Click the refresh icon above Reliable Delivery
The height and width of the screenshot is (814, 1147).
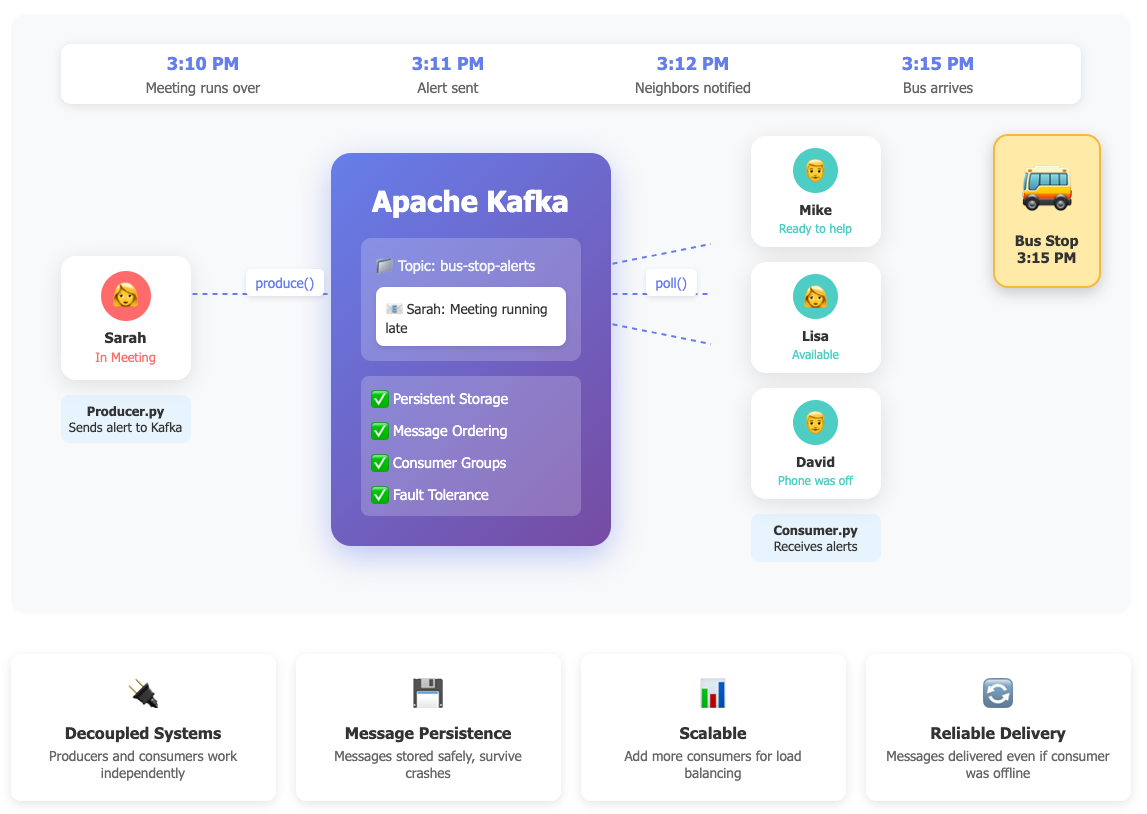998,693
